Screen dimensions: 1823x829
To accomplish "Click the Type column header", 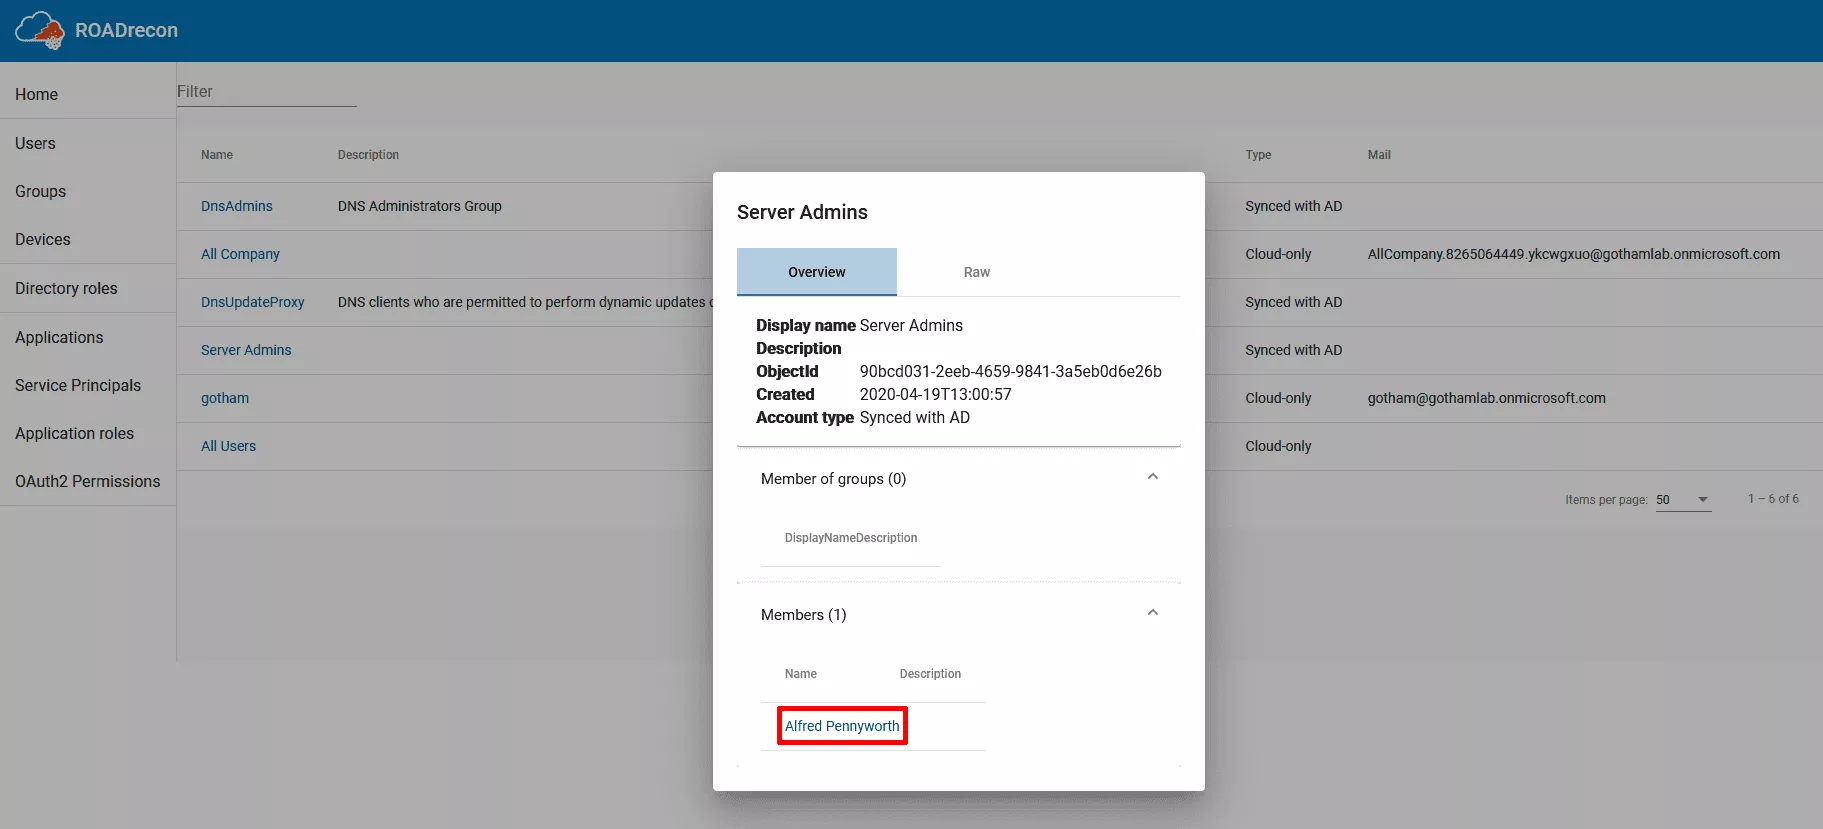I will click(x=1258, y=155).
